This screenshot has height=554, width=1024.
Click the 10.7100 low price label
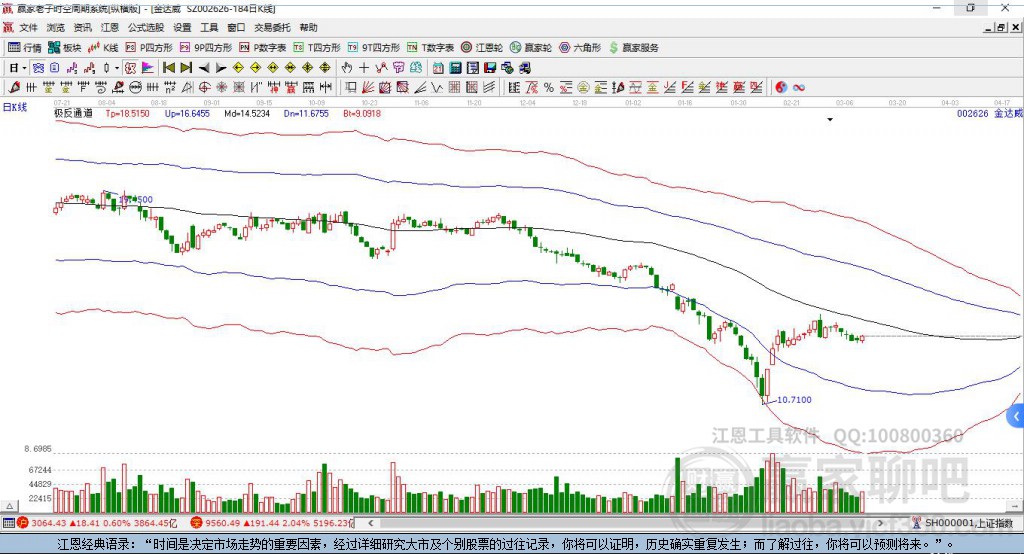pyautogui.click(x=794, y=400)
